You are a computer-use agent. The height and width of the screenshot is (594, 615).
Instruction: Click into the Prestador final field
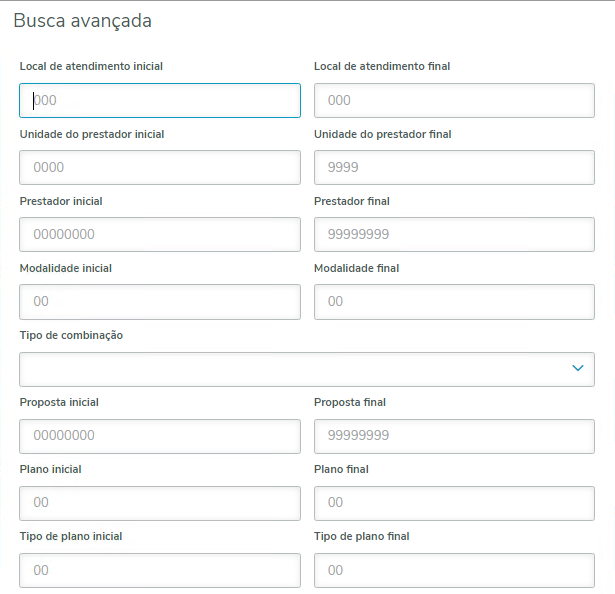tap(454, 234)
